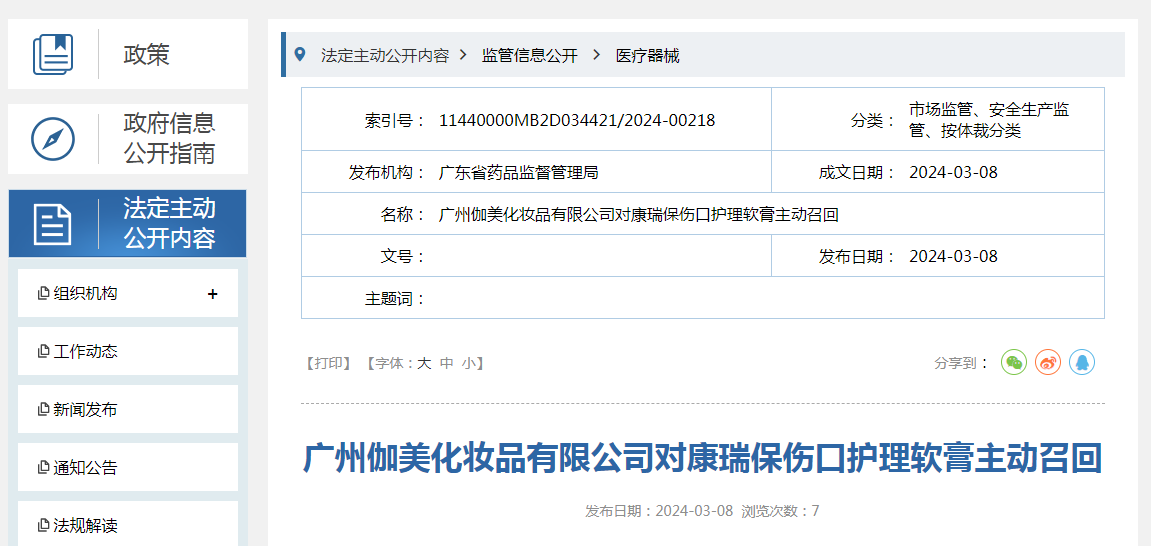Click the 分享到 label
Image resolution: width=1151 pixels, height=546 pixels.
click(962, 363)
